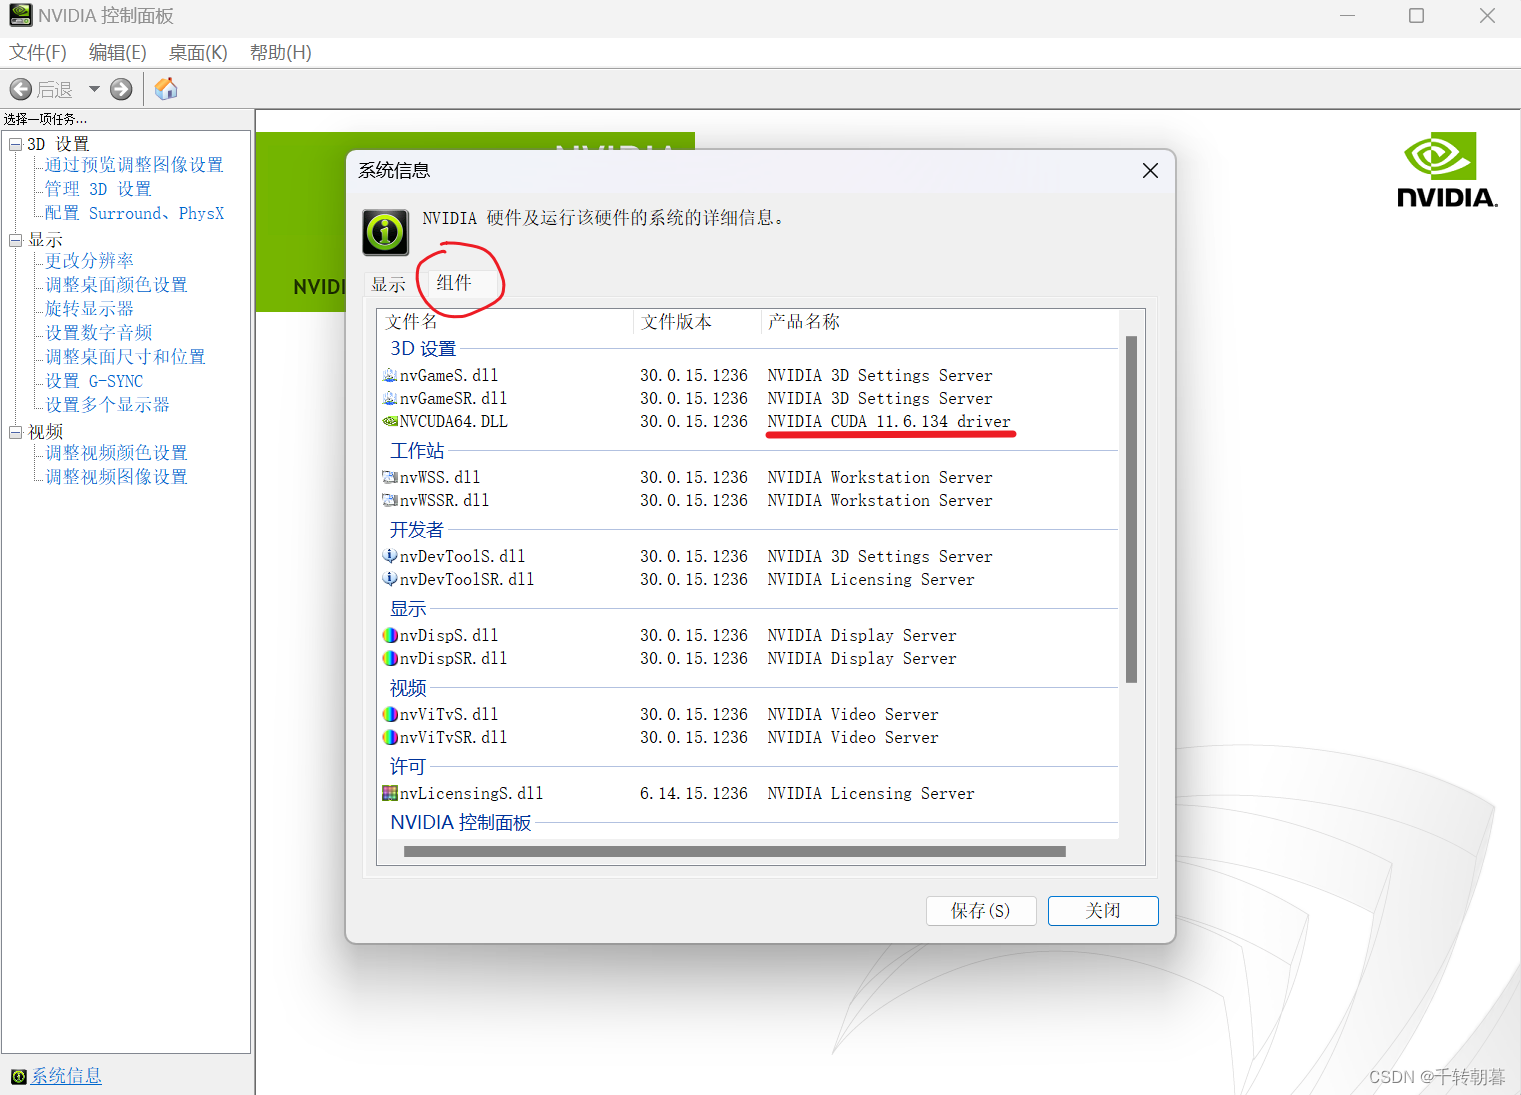1521x1095 pixels.
Task: Click the nvDispS.dll color icon
Action: [x=390, y=635]
